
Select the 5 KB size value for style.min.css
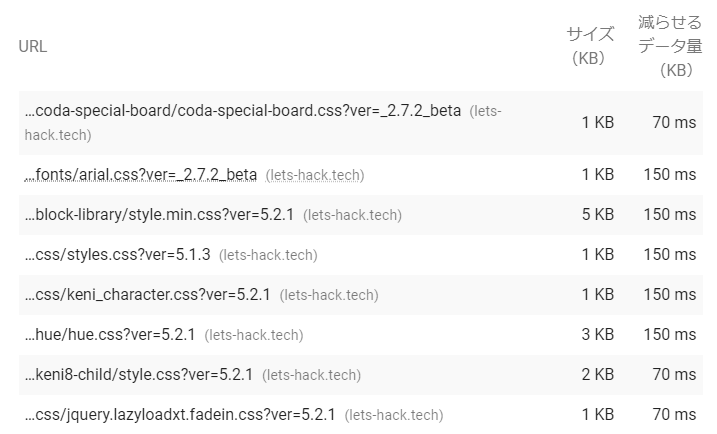point(598,214)
